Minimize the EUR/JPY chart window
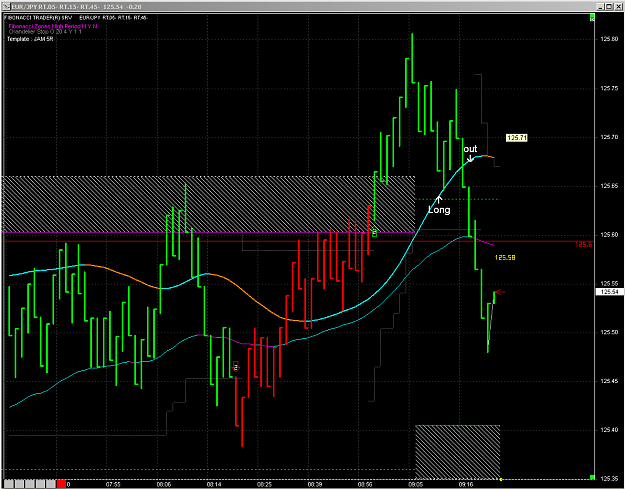 click(601, 6)
